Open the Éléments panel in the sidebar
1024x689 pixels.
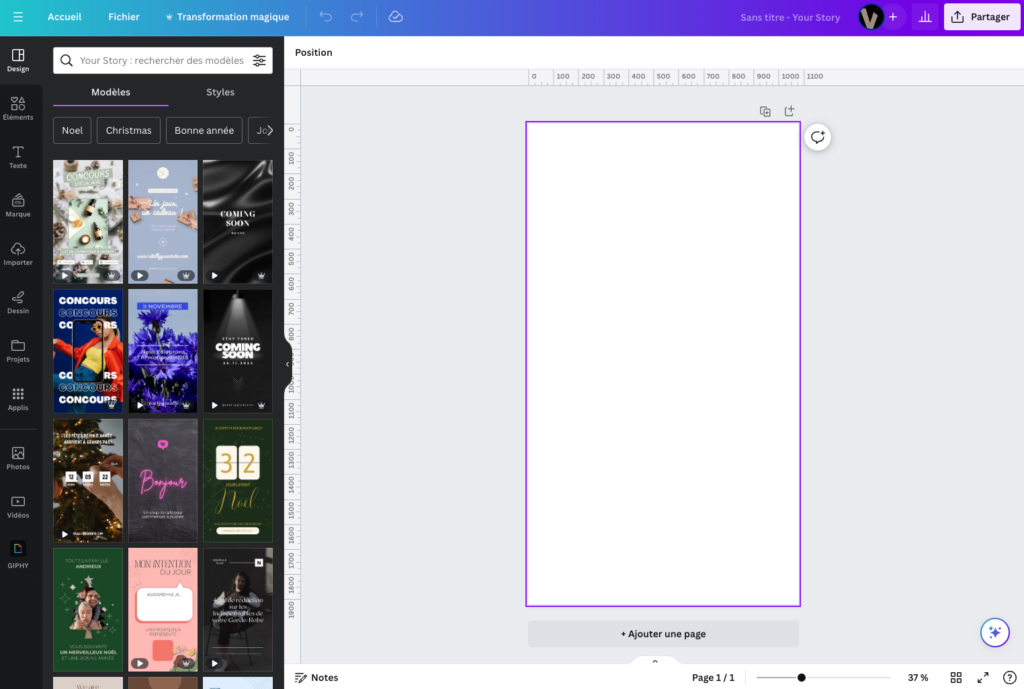click(18, 107)
